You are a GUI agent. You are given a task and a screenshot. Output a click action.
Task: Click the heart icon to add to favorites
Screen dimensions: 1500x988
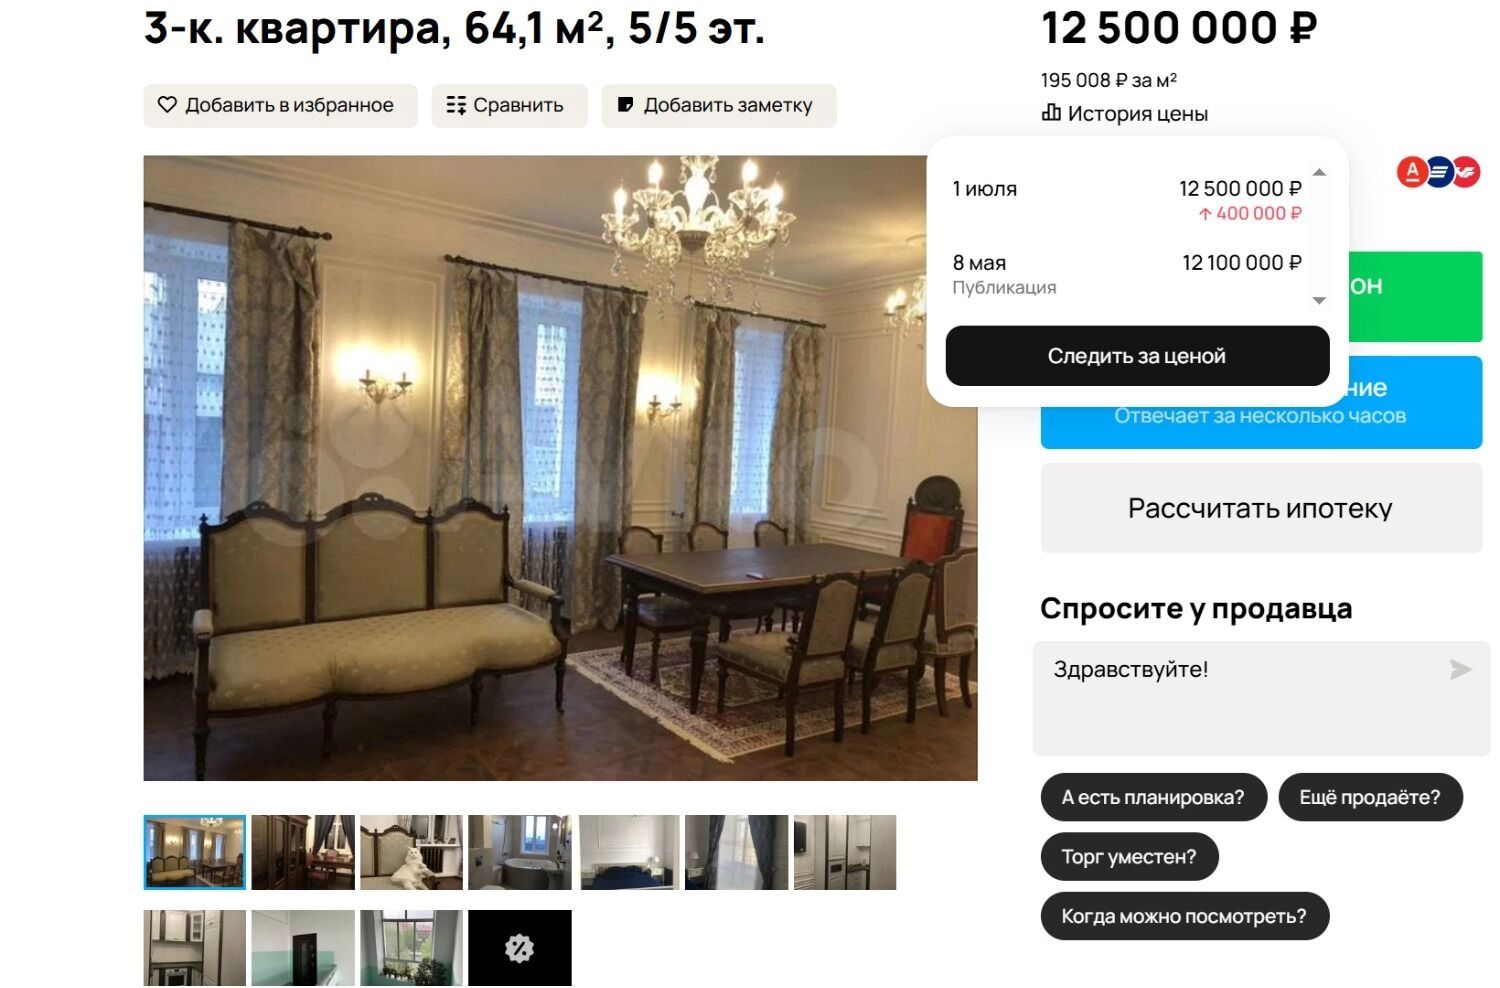point(167,105)
